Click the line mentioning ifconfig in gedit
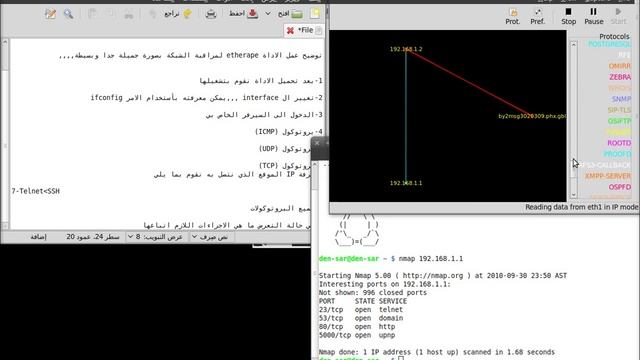 click(207, 98)
